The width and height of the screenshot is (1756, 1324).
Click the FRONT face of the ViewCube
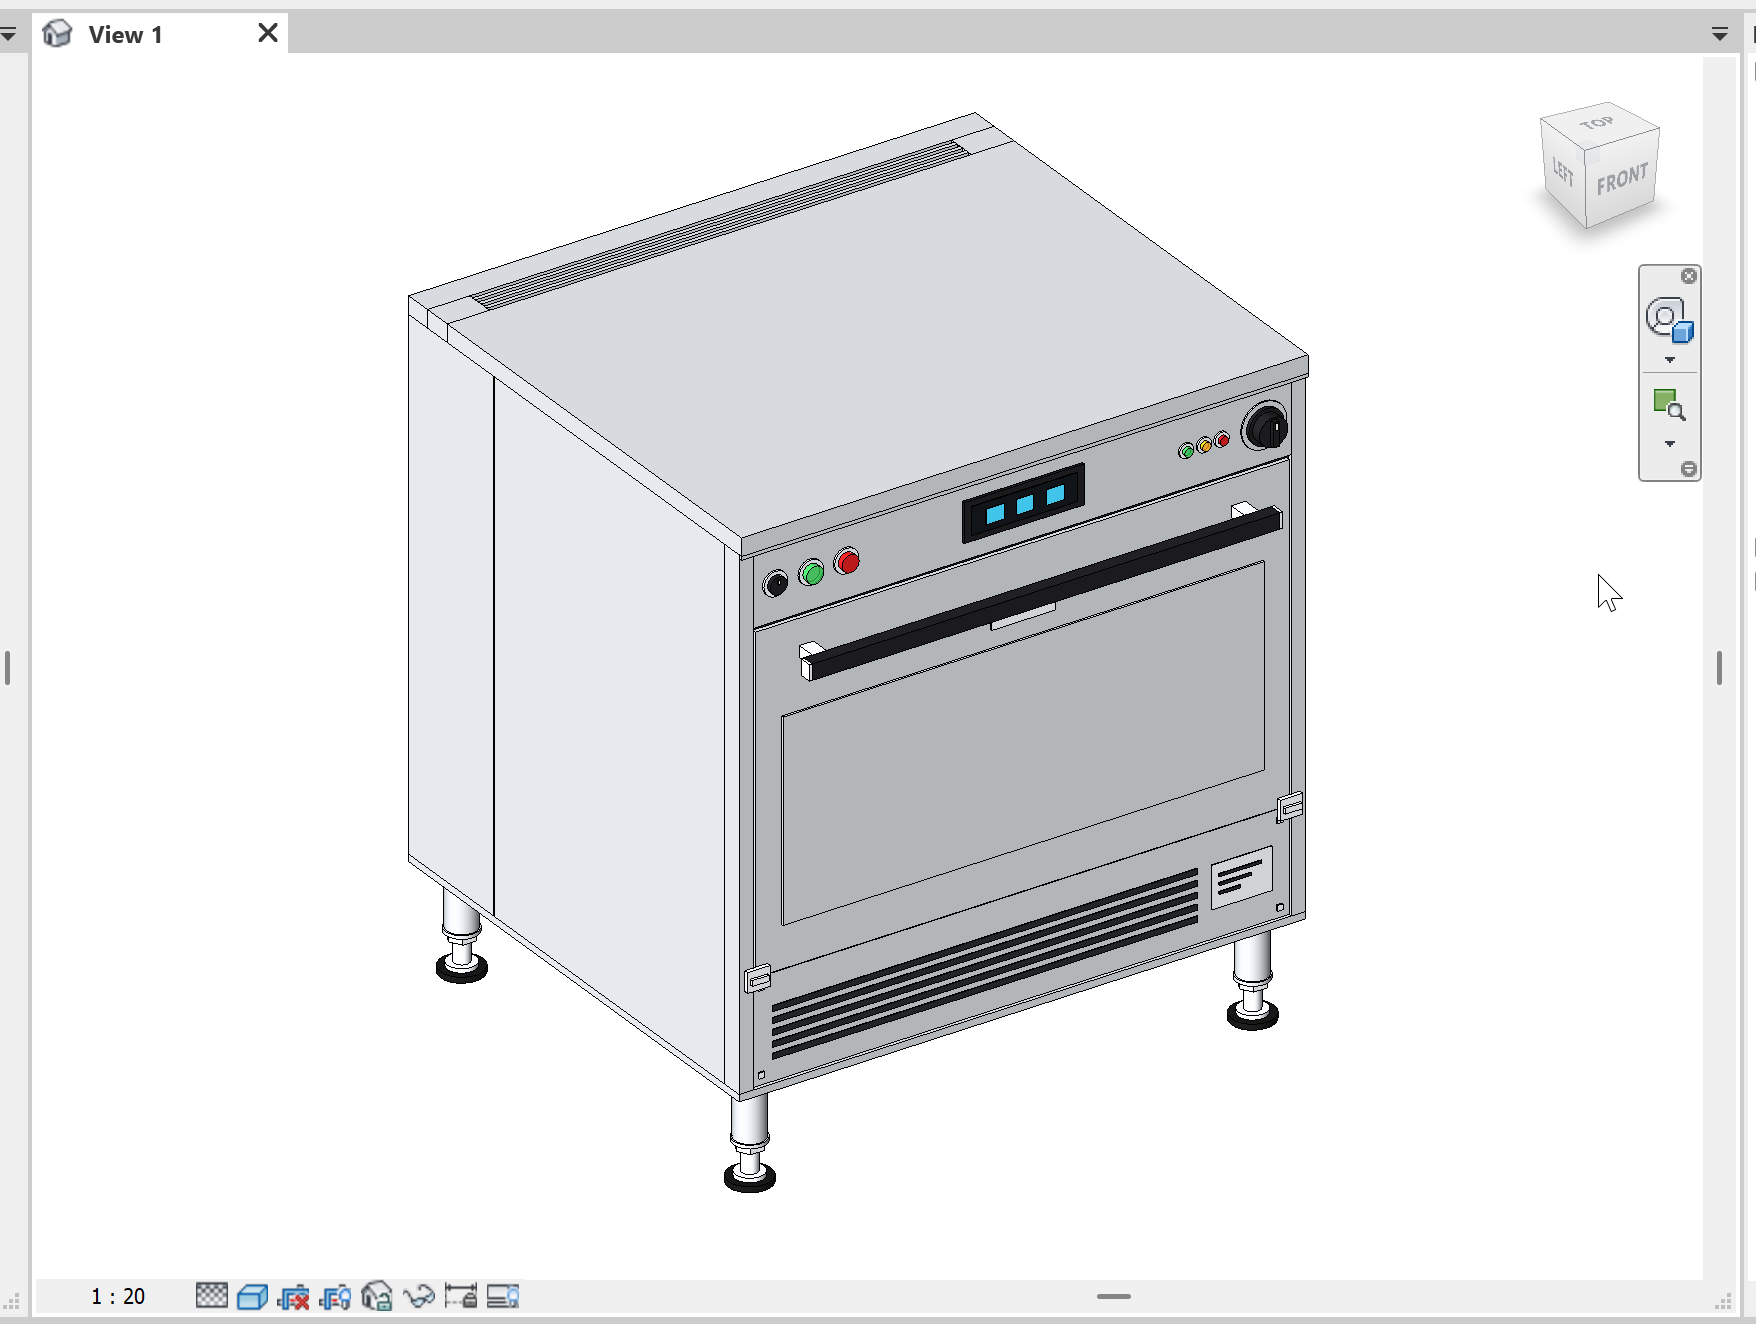(1622, 180)
